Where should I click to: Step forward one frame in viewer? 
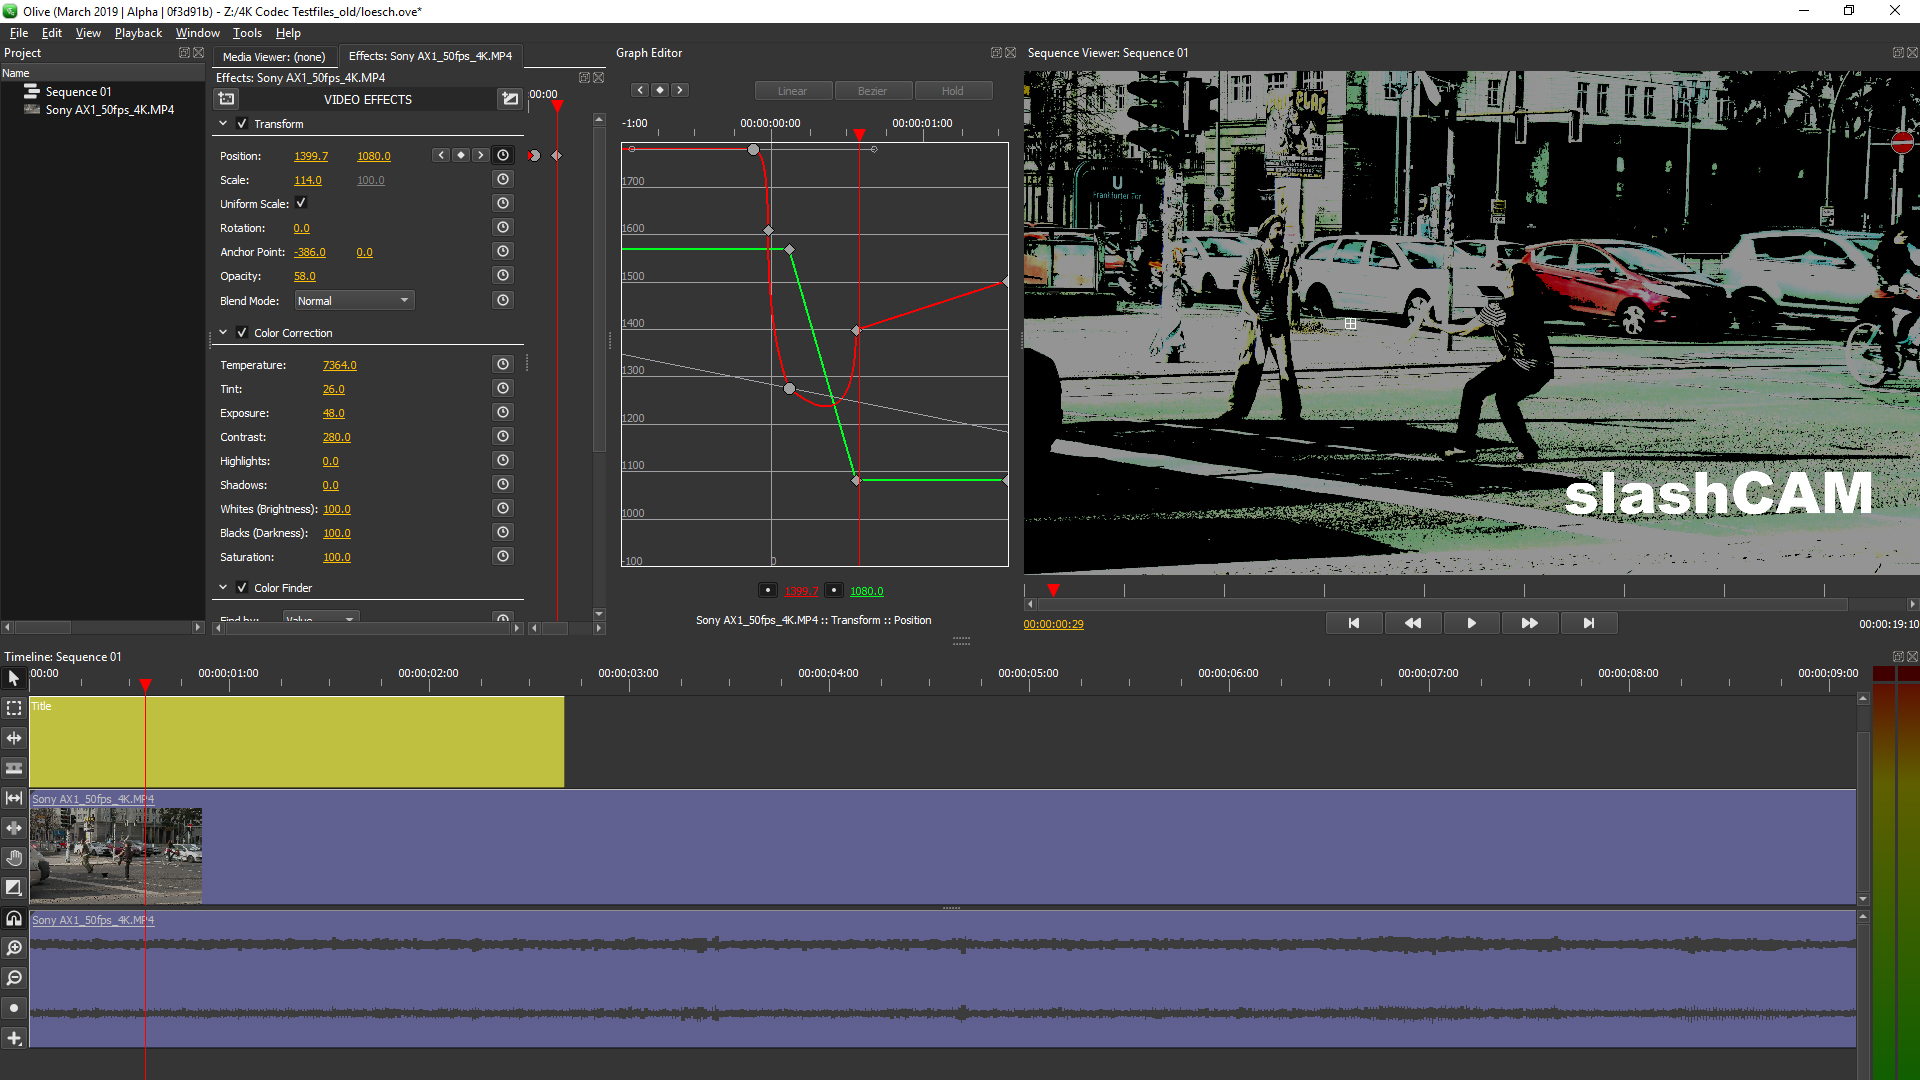tap(1530, 623)
